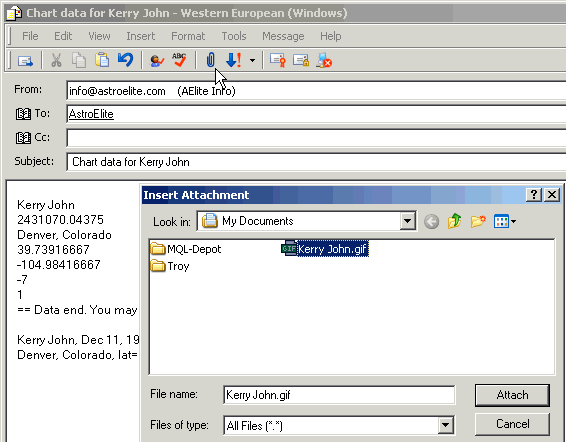The width and height of the screenshot is (566, 442).
Task: Expand the Look in My Documents dropdown
Action: 407,221
